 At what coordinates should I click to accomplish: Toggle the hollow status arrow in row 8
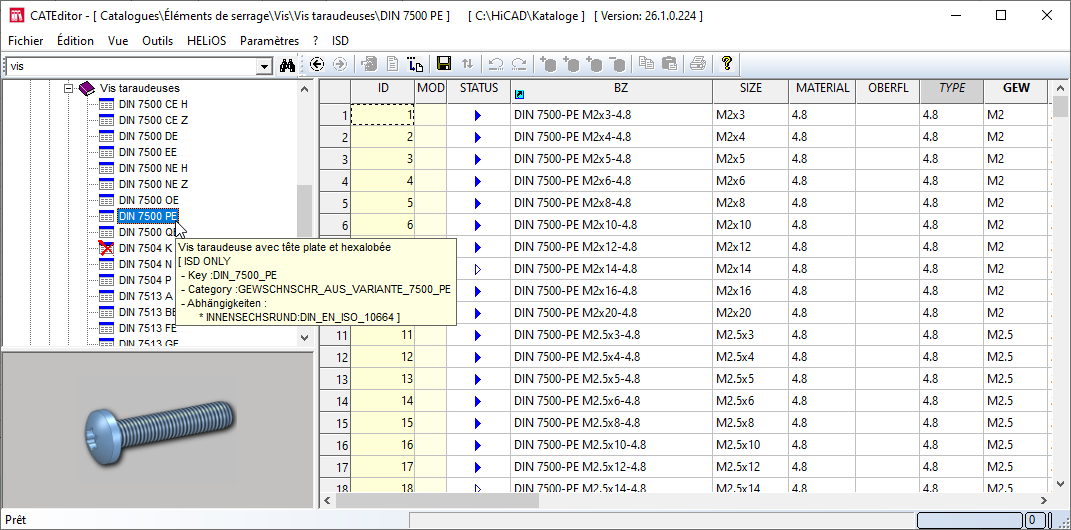point(478,269)
